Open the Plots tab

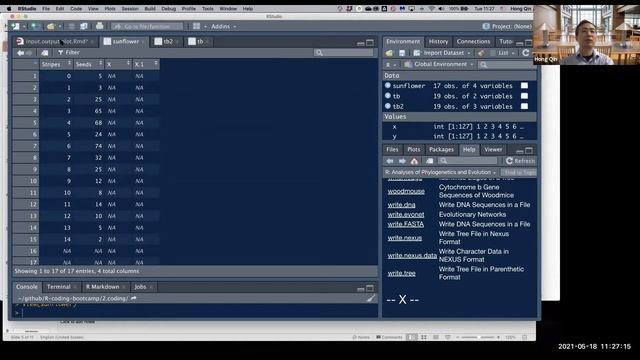pos(413,150)
